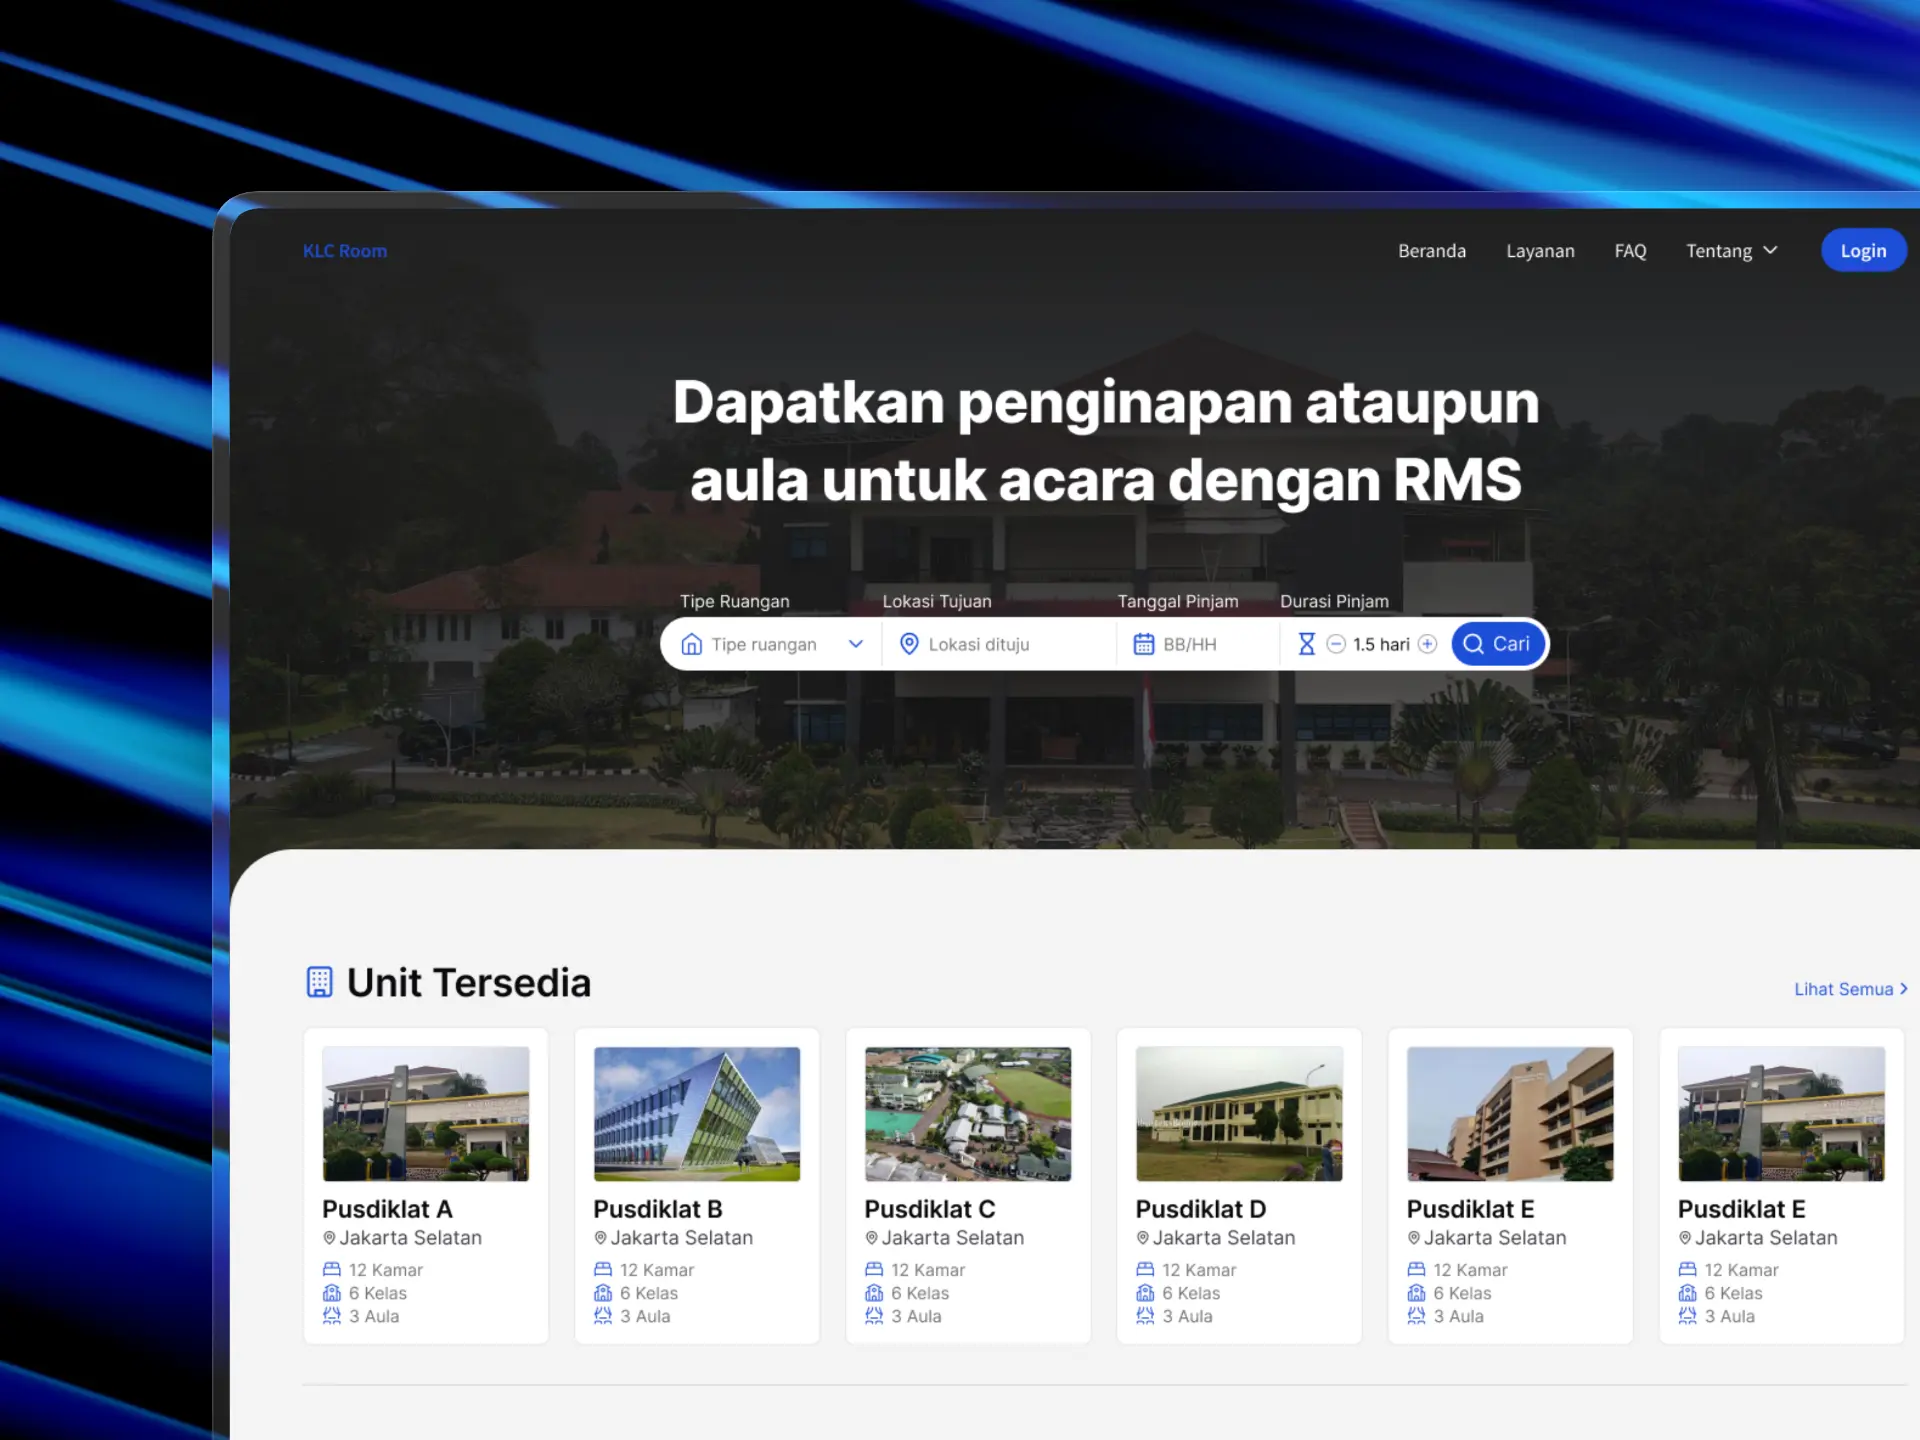Open the calendar icon in Tanggal Pinjam field
Screen dimensions: 1920x1440
1146,644
